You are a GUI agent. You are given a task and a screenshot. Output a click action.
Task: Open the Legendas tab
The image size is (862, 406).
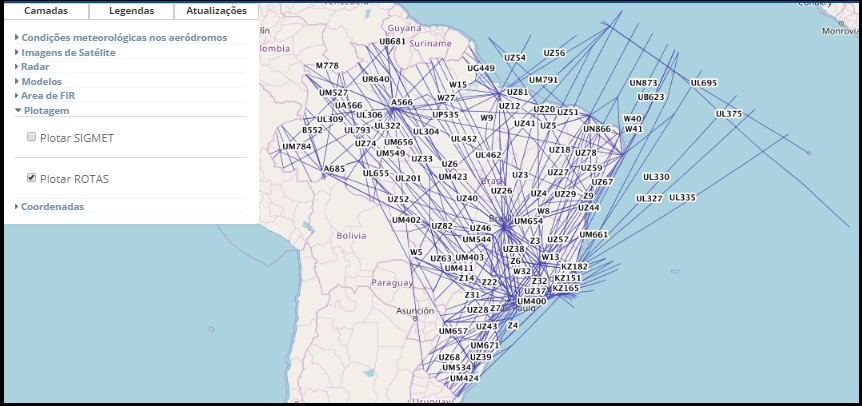pos(131,11)
